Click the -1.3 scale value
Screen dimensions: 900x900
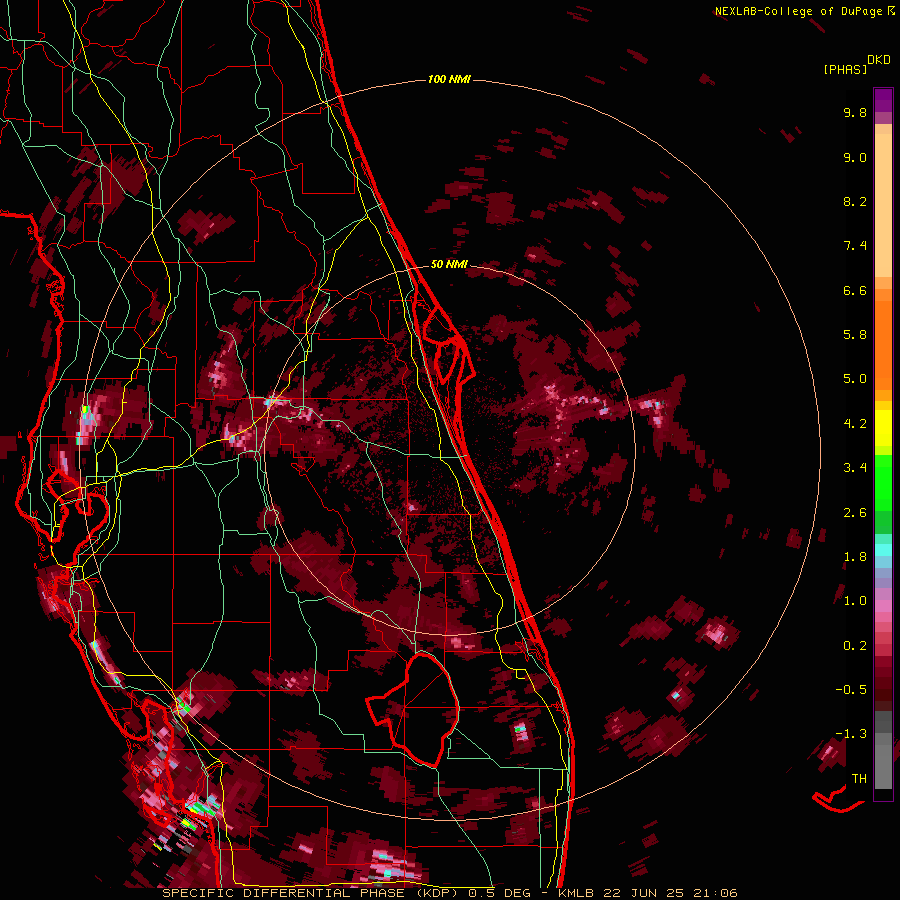[x=851, y=734]
